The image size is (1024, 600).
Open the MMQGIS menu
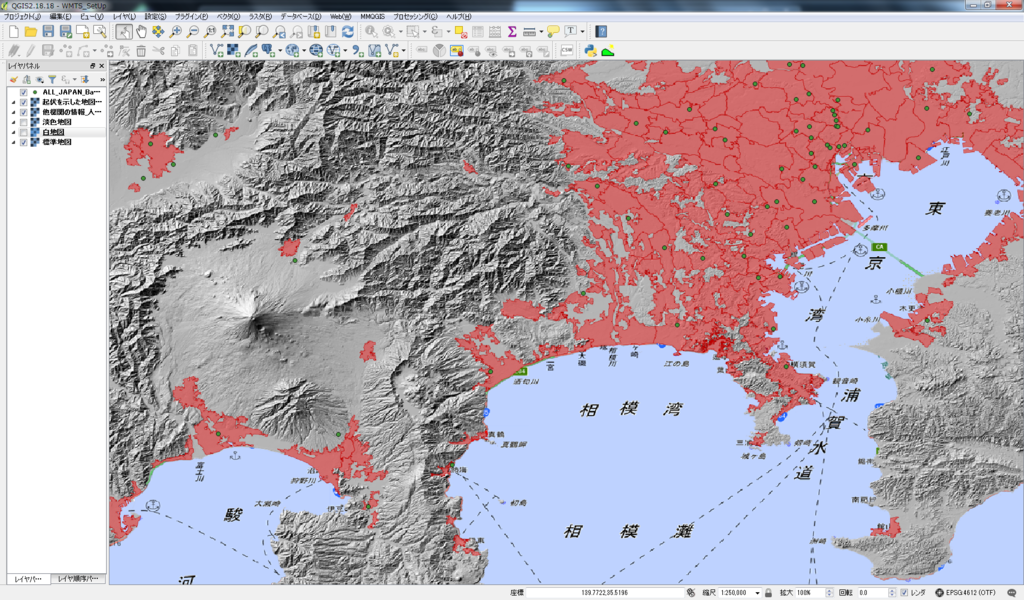pos(373,16)
